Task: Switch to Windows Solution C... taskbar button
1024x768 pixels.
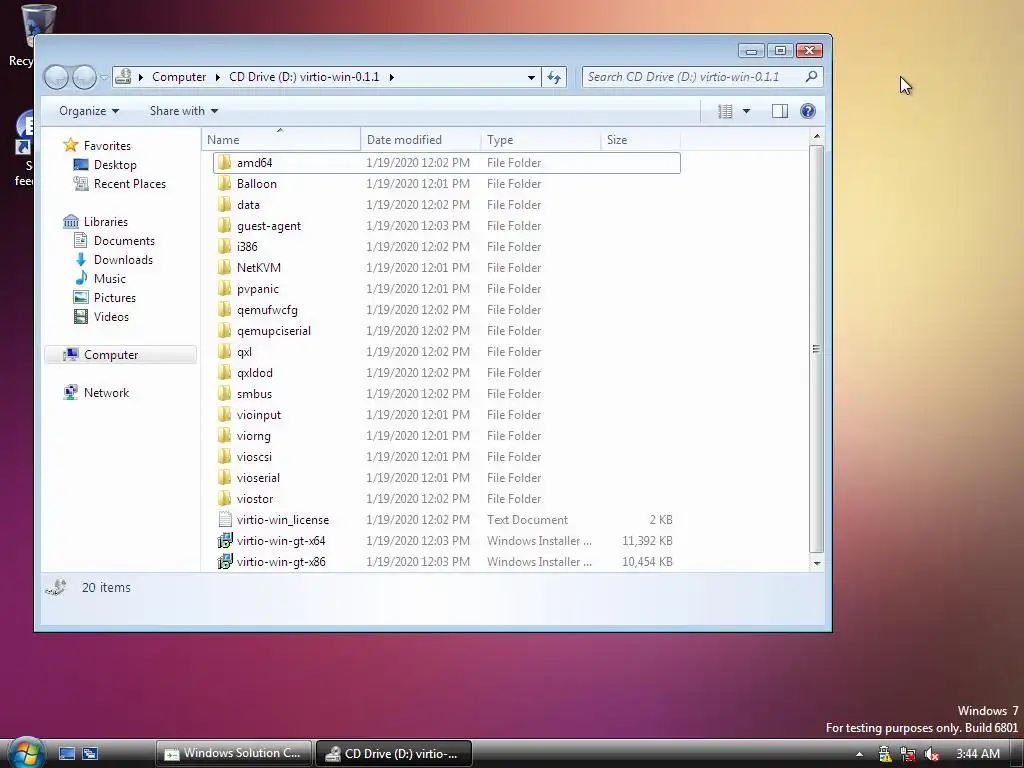Action: pyautogui.click(x=234, y=753)
